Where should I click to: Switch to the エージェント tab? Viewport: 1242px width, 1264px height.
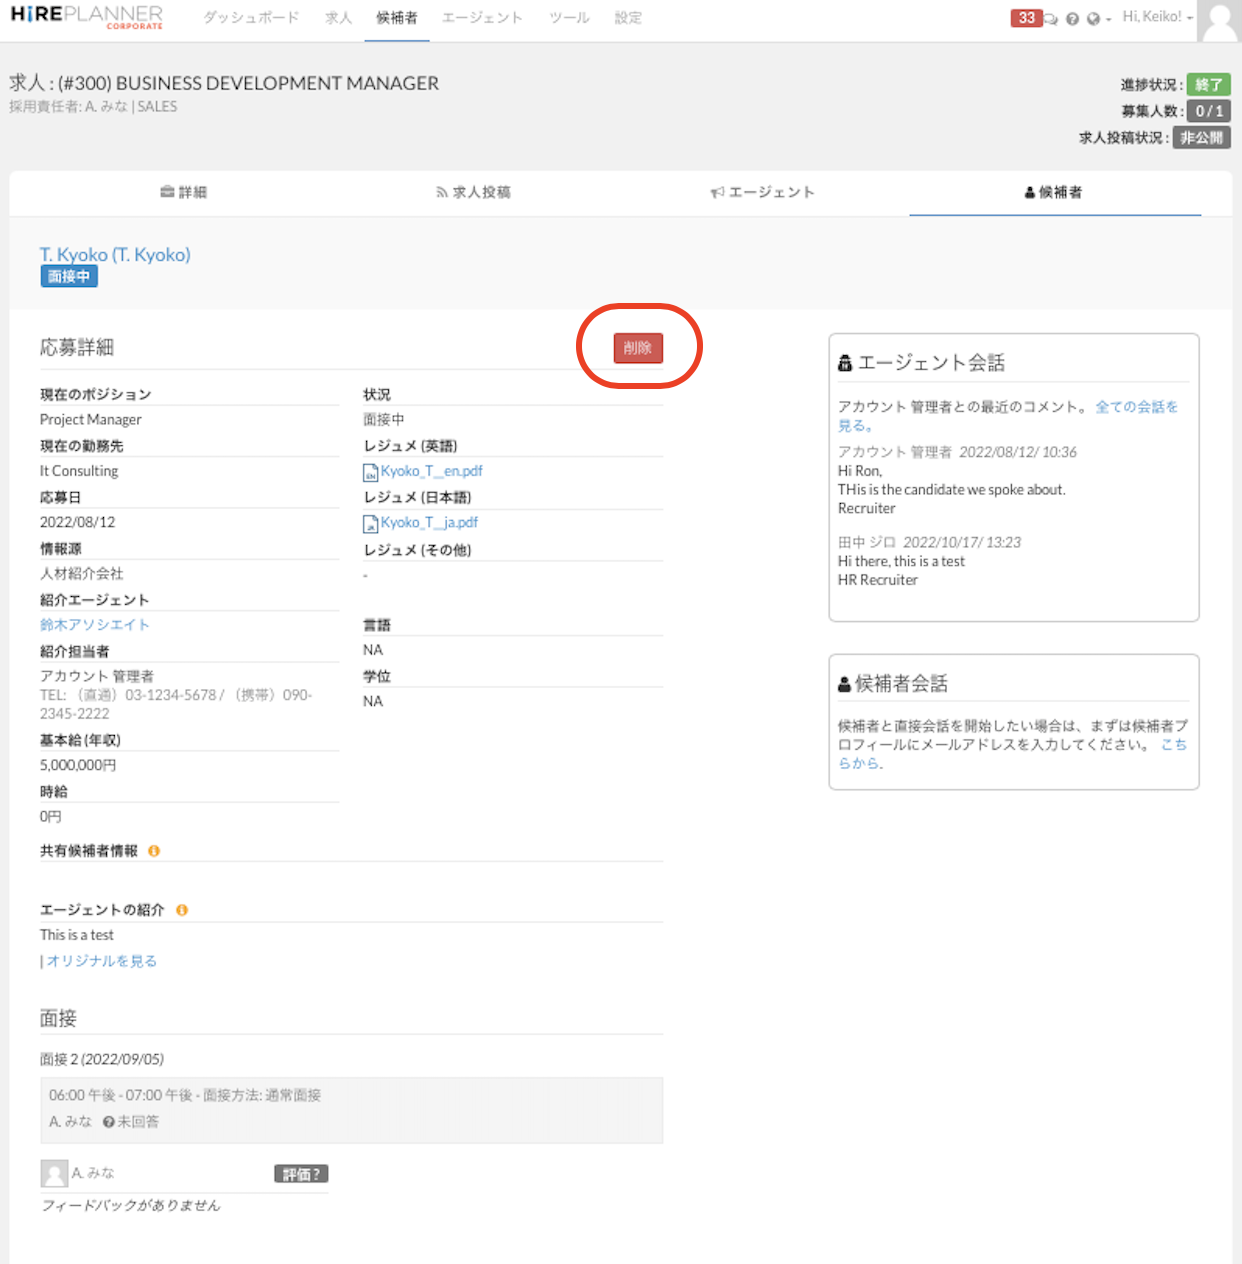click(x=763, y=192)
